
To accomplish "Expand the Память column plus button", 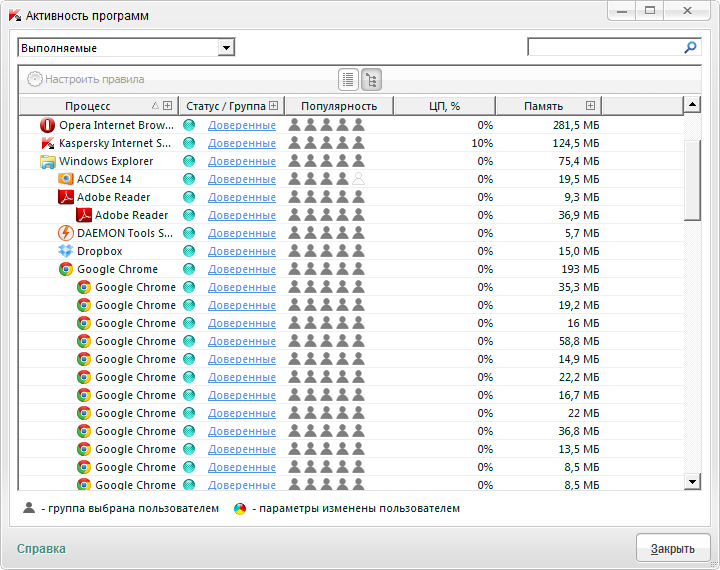I will click(591, 106).
